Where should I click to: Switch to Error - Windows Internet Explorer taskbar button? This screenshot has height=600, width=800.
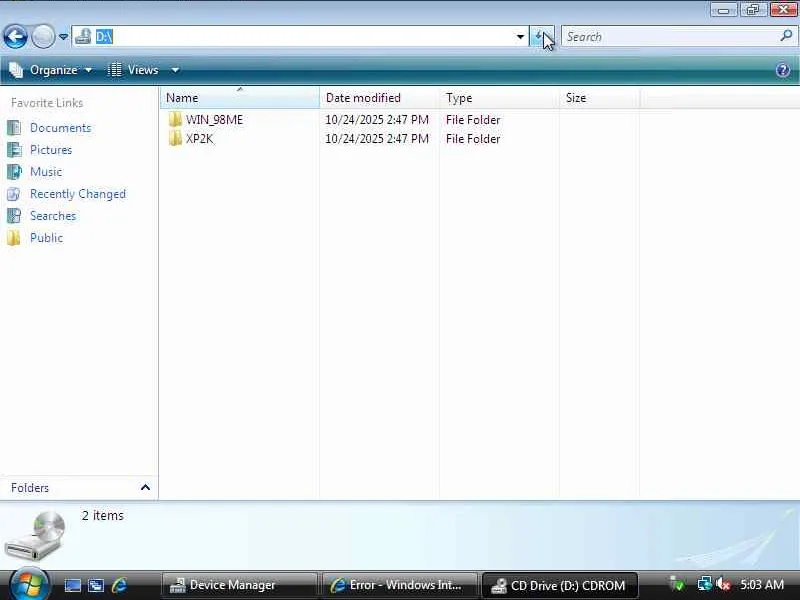pos(399,585)
